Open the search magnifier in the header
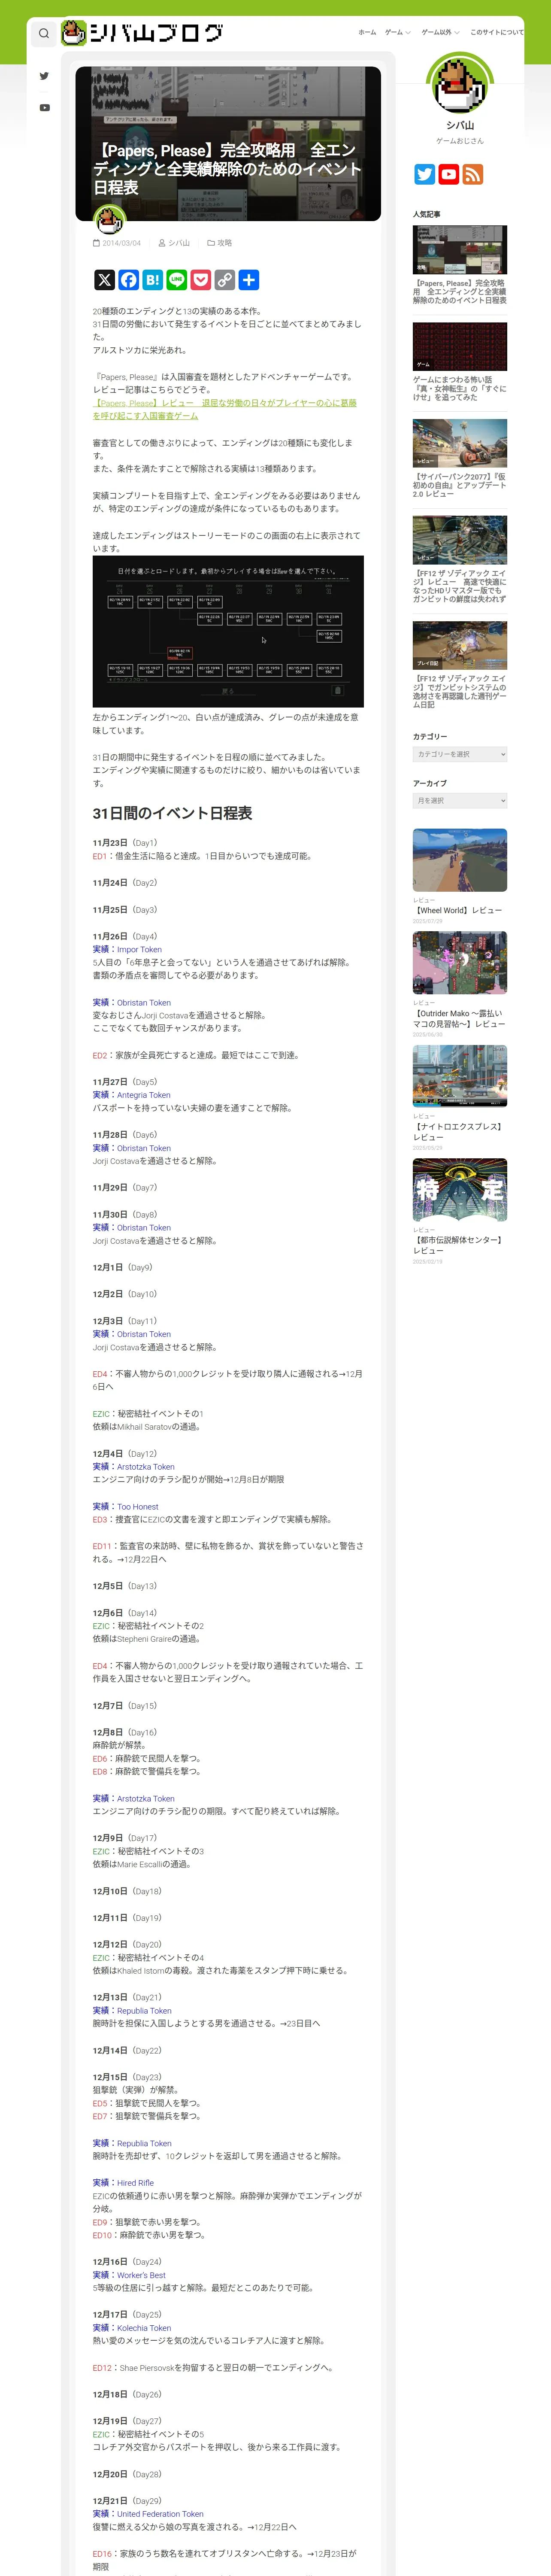The height and width of the screenshot is (2576, 551). (44, 33)
